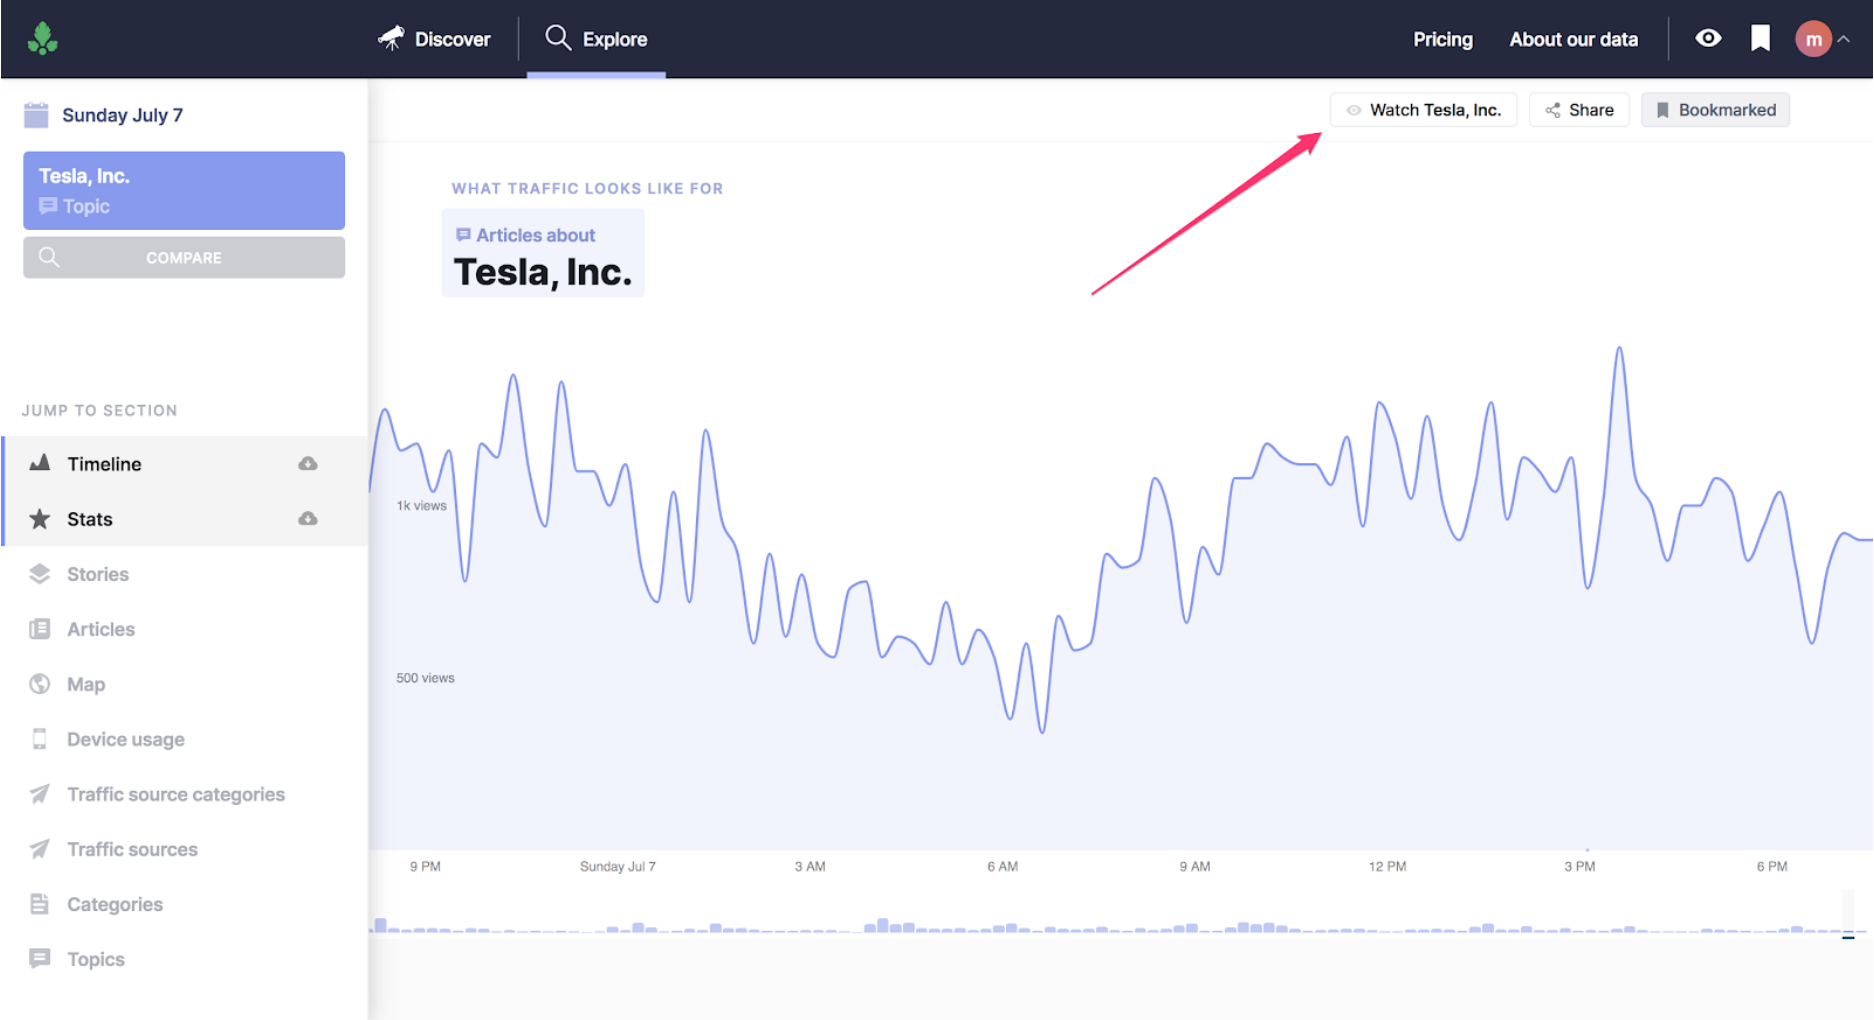Click the 3 PM axis label

click(x=1580, y=866)
